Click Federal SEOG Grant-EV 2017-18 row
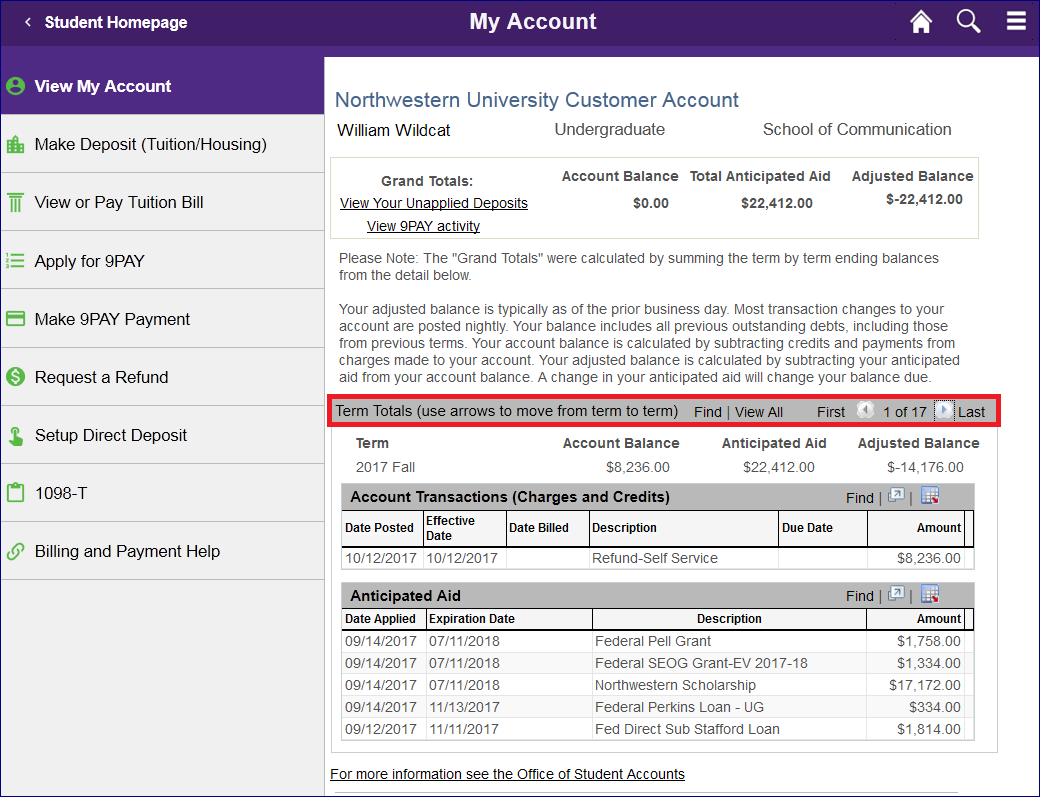Image resolution: width=1040 pixels, height=797 pixels. coord(658,663)
